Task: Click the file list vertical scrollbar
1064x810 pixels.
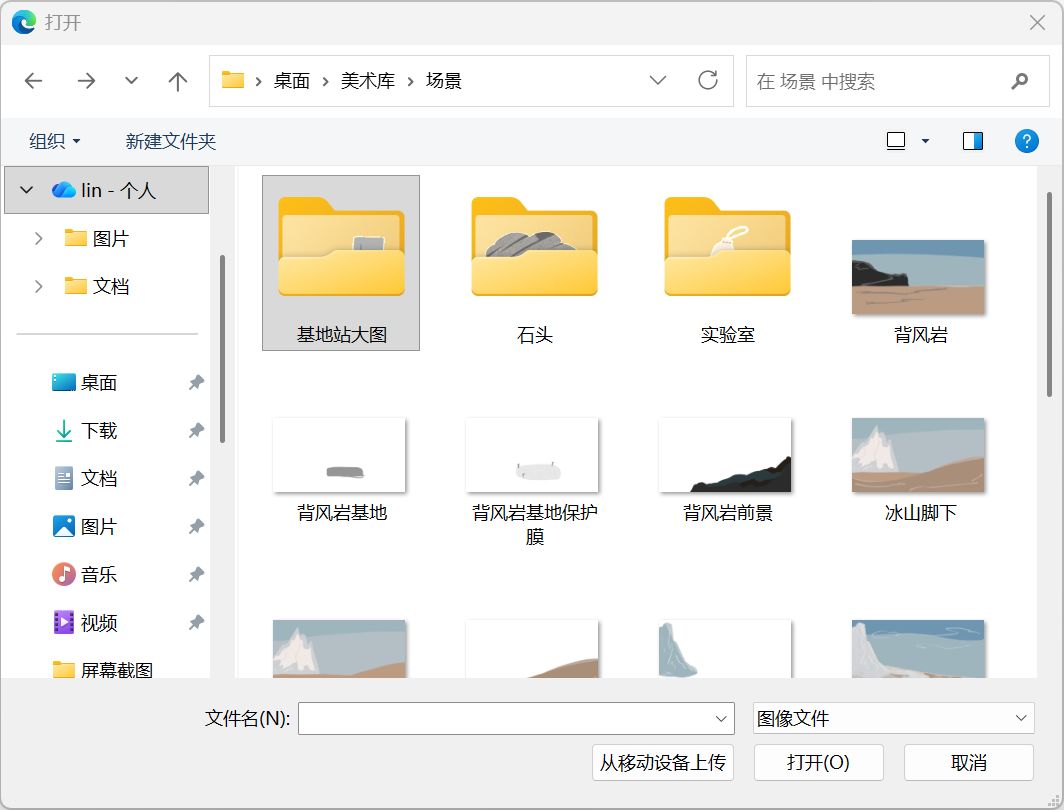Action: (1050, 295)
